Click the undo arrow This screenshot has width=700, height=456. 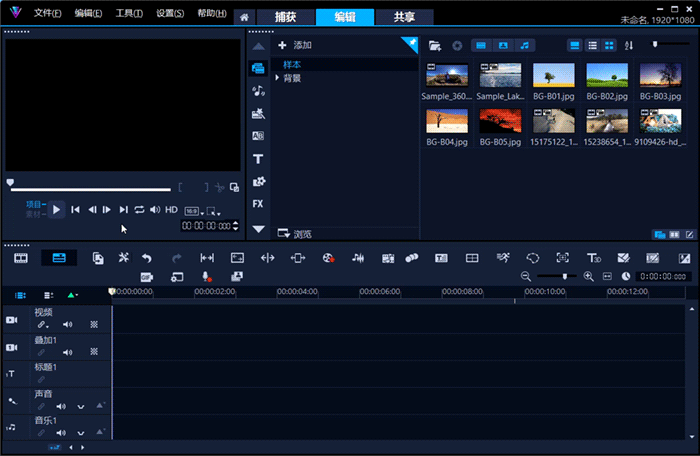[x=146, y=258]
